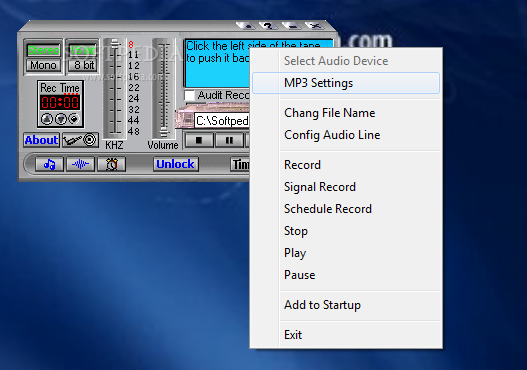Select Stereo channel mode
Image resolution: width=527 pixels, height=370 pixels.
pyautogui.click(x=44, y=50)
